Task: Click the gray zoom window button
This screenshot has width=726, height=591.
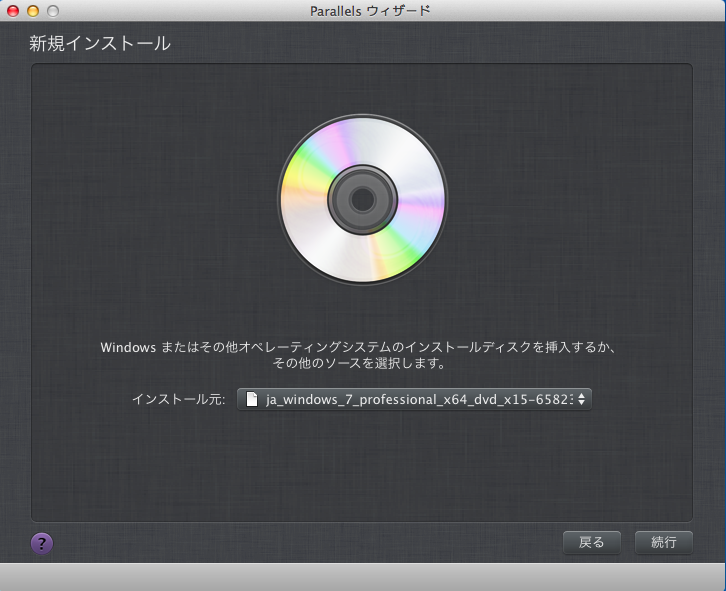Action: (x=53, y=11)
